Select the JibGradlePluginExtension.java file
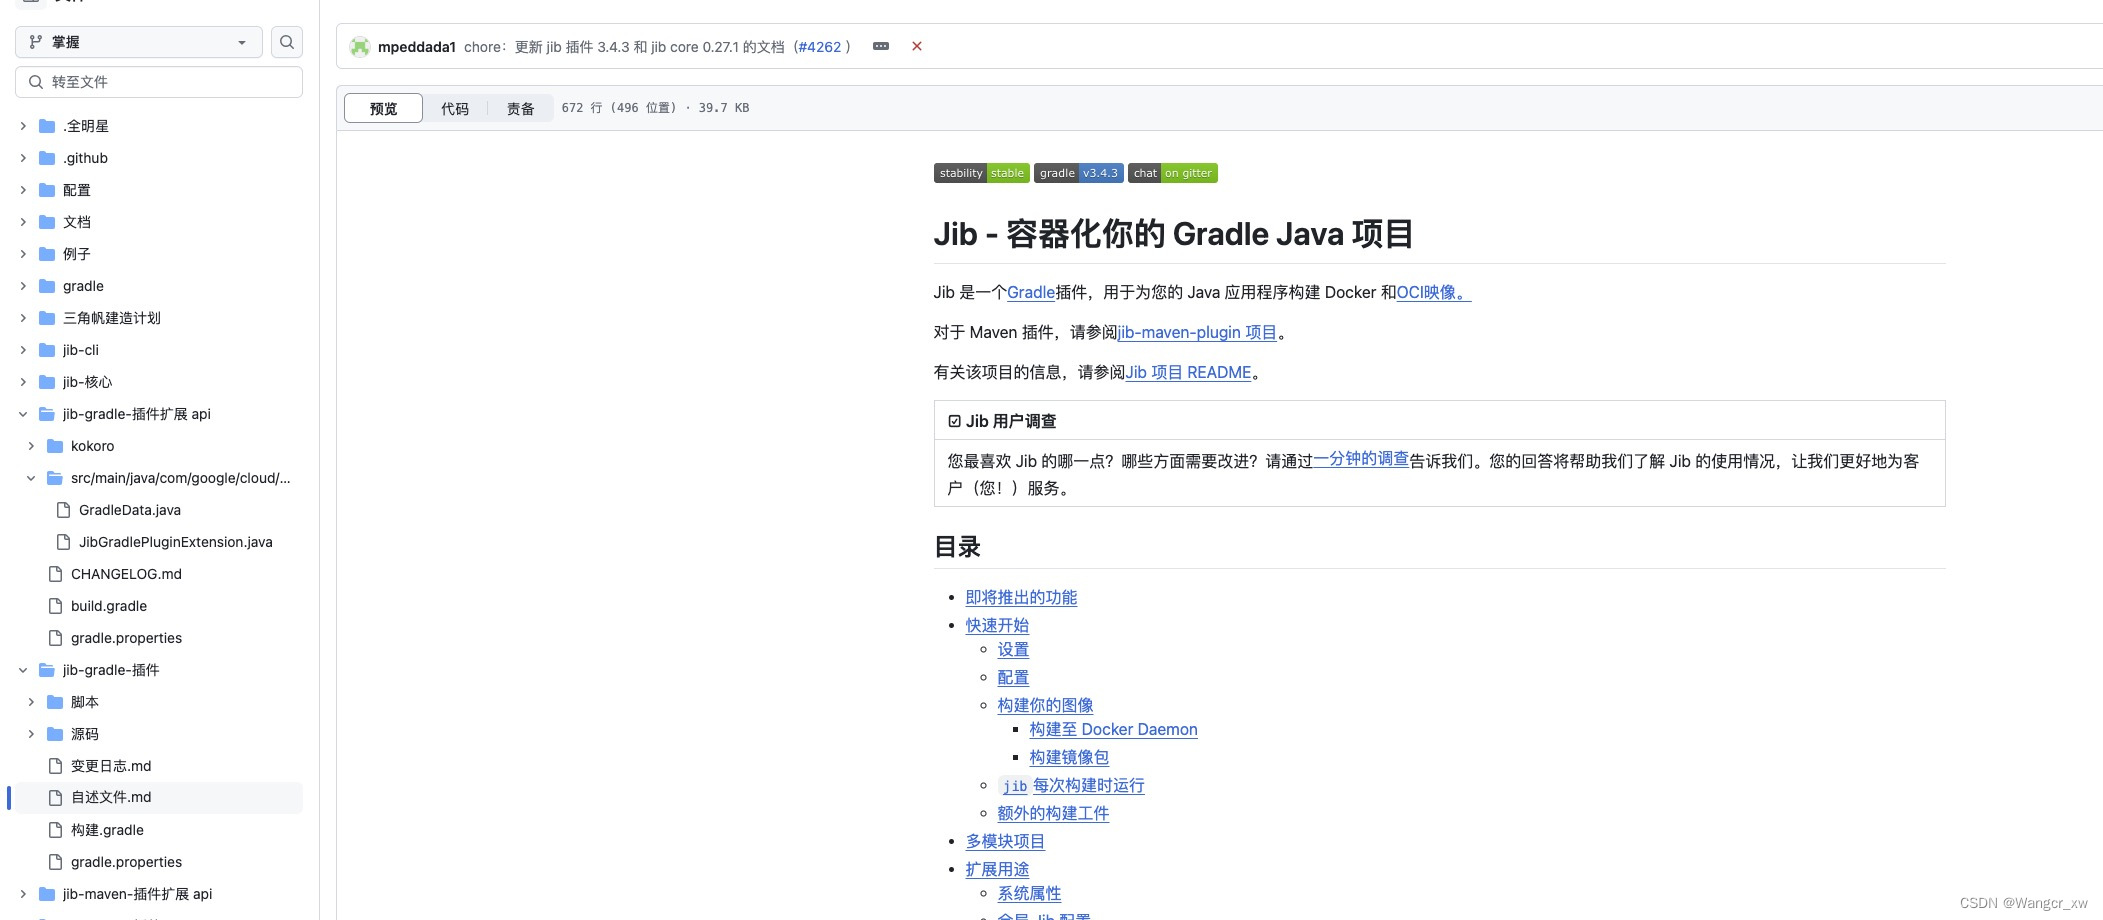This screenshot has height=920, width=2103. coord(176,542)
